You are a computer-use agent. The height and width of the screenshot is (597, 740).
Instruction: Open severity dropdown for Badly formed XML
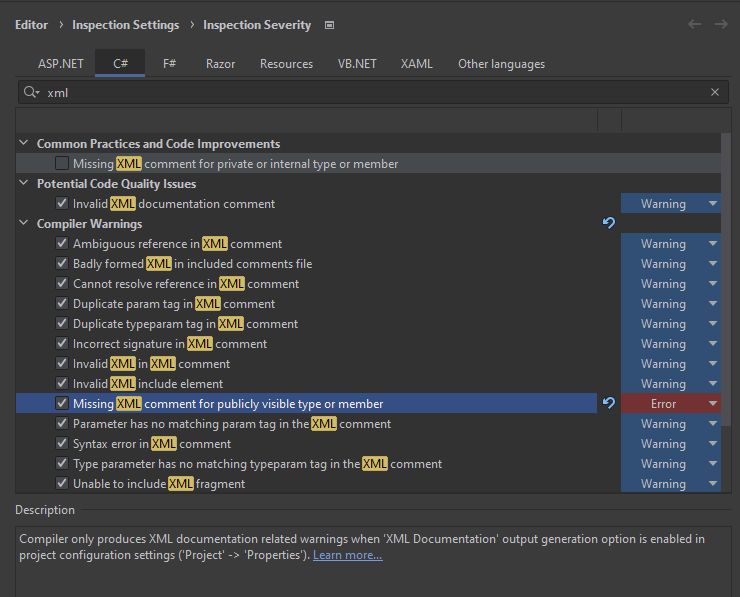671,263
